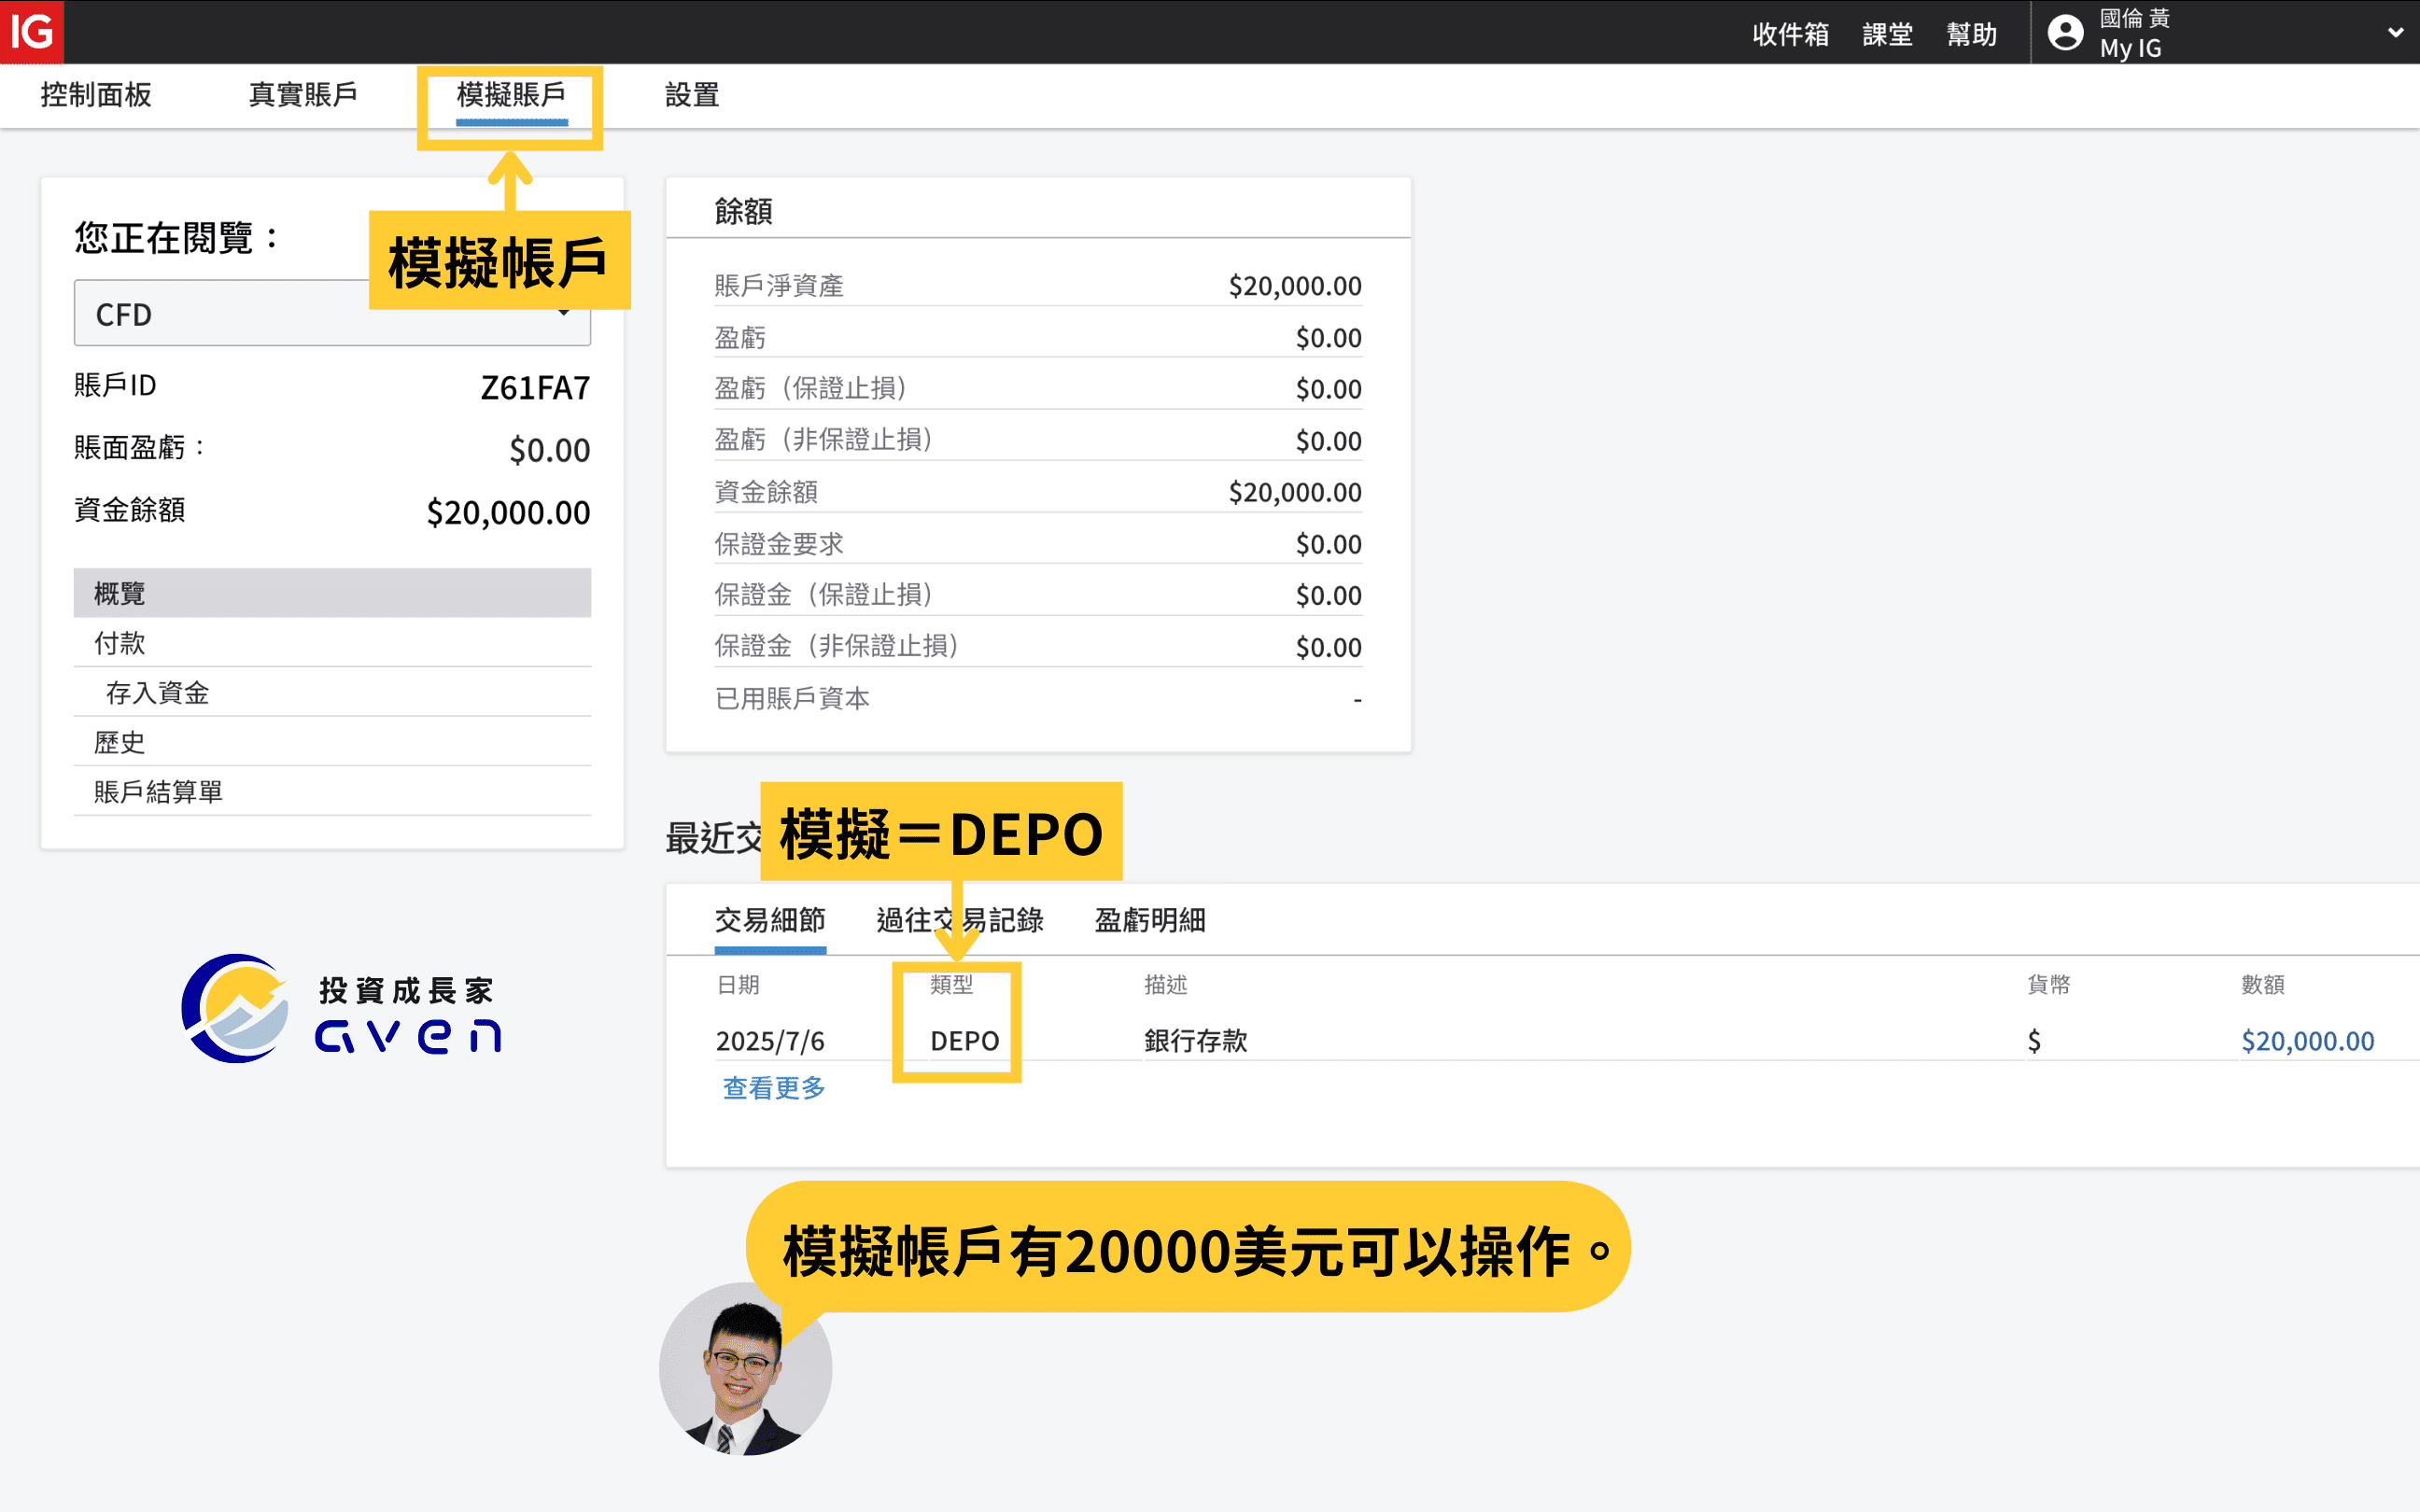This screenshot has width=2420, height=1512.
Task: Open 付款 in the sidebar menu
Action: [332, 643]
